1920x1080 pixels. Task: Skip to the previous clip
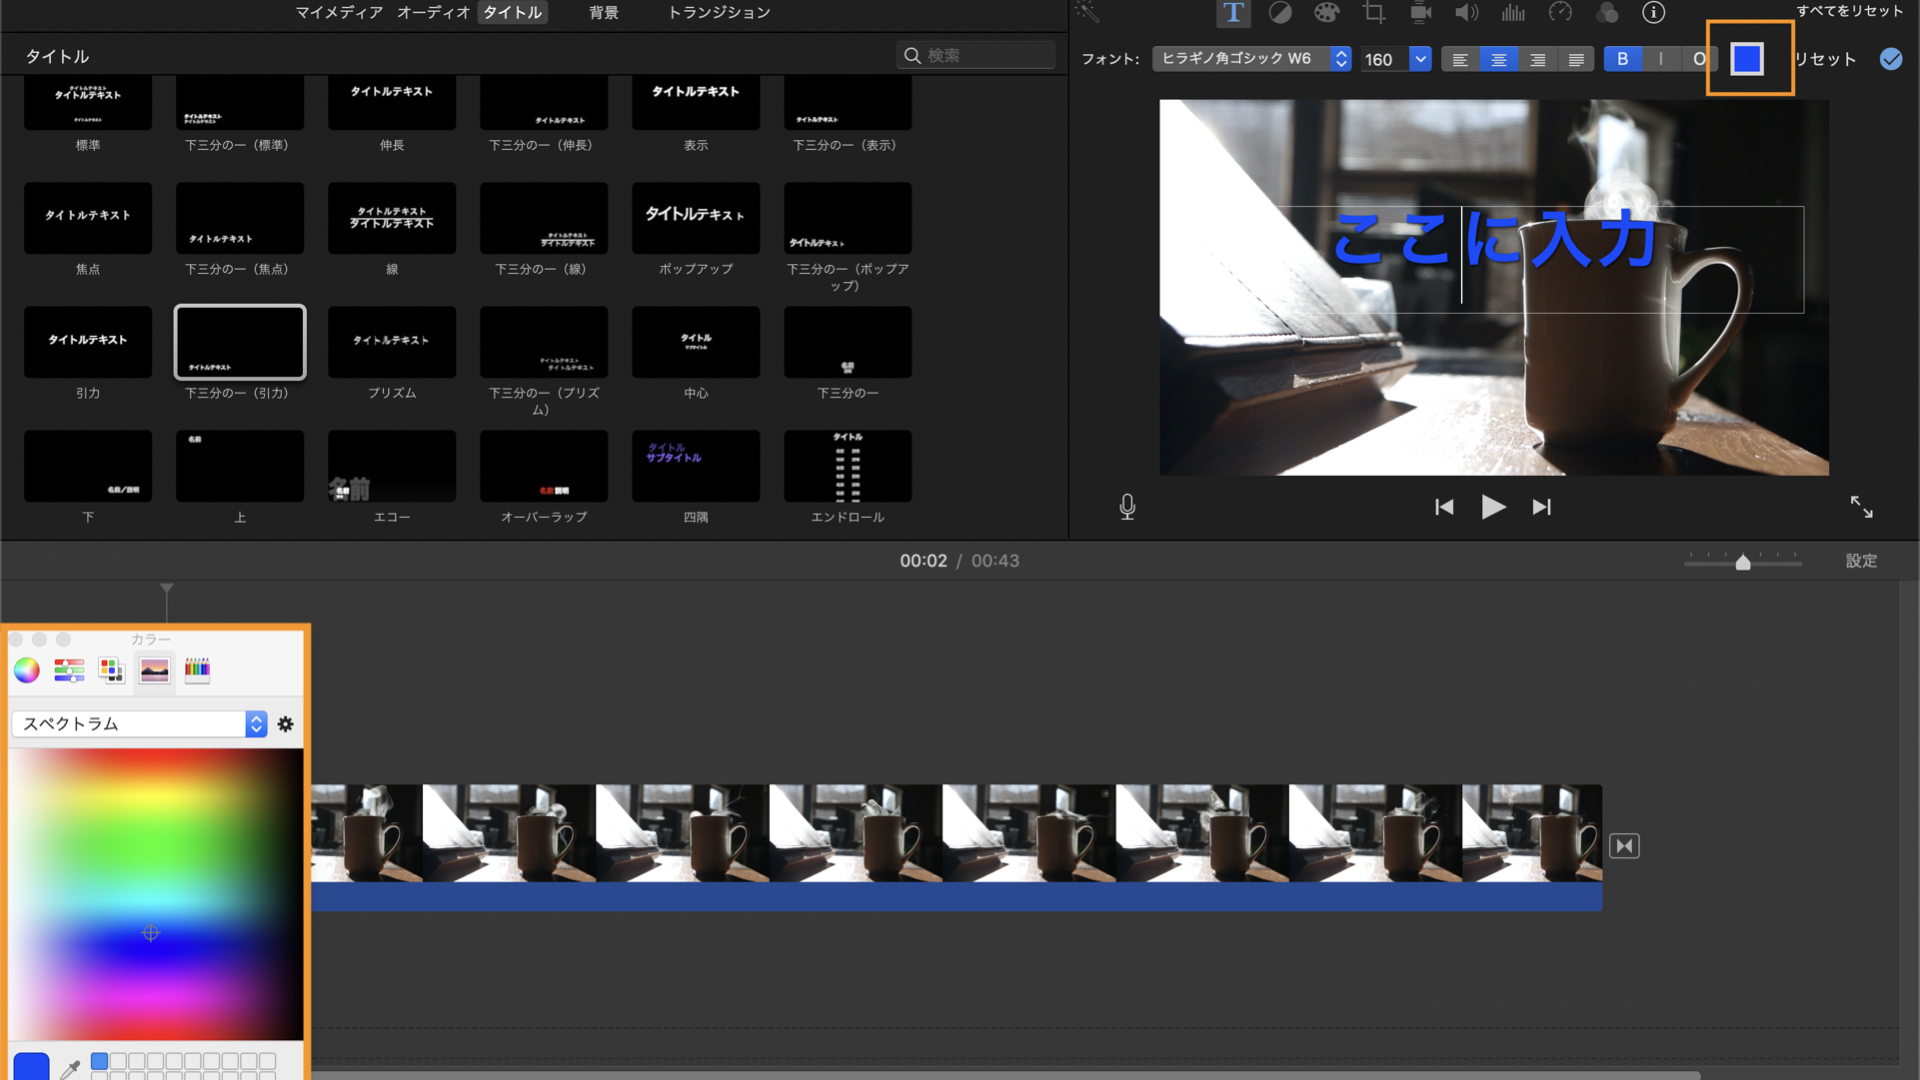click(1444, 507)
